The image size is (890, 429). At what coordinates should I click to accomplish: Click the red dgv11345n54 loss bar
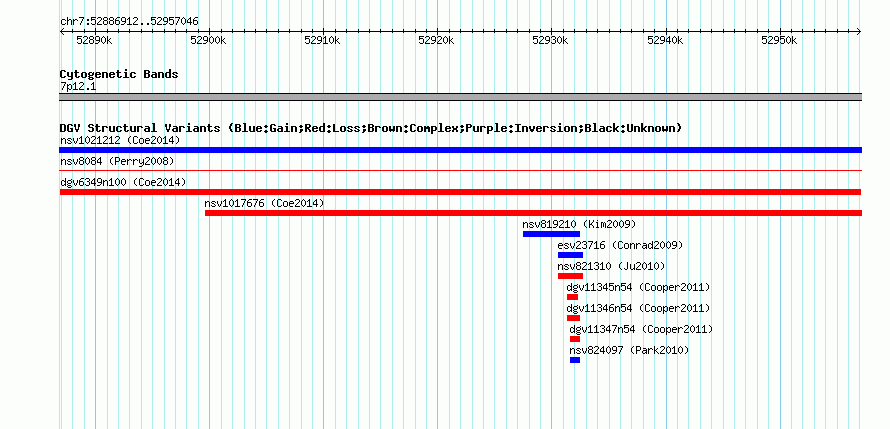[572, 297]
